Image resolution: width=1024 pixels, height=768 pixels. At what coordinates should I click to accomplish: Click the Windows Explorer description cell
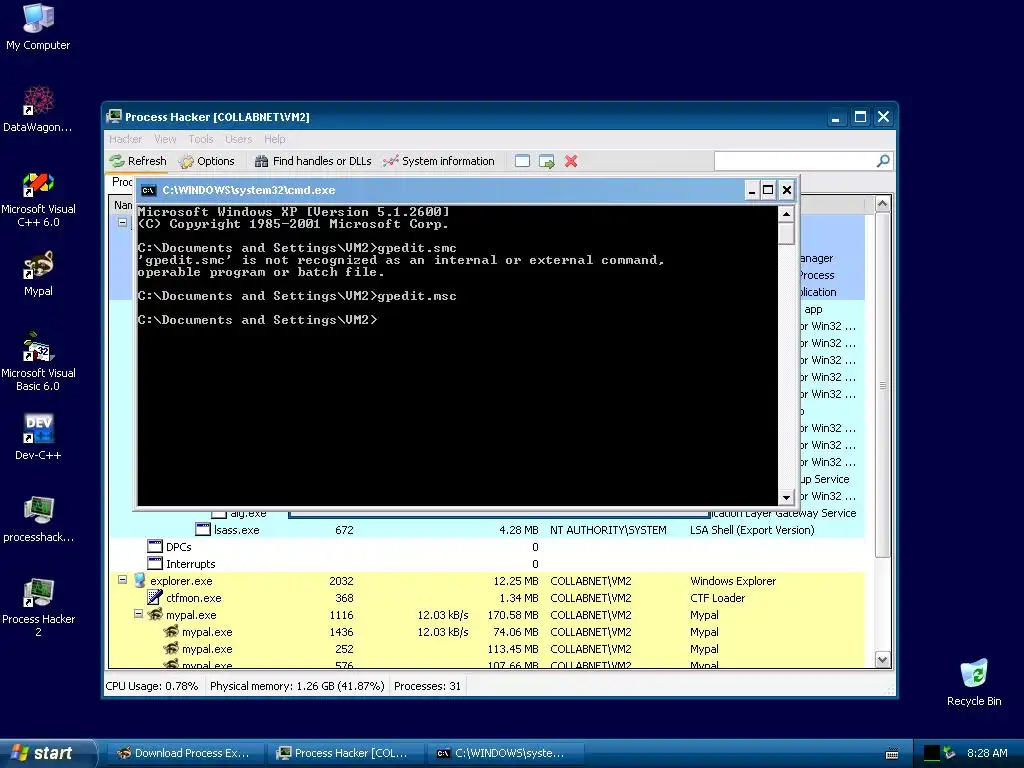point(733,581)
